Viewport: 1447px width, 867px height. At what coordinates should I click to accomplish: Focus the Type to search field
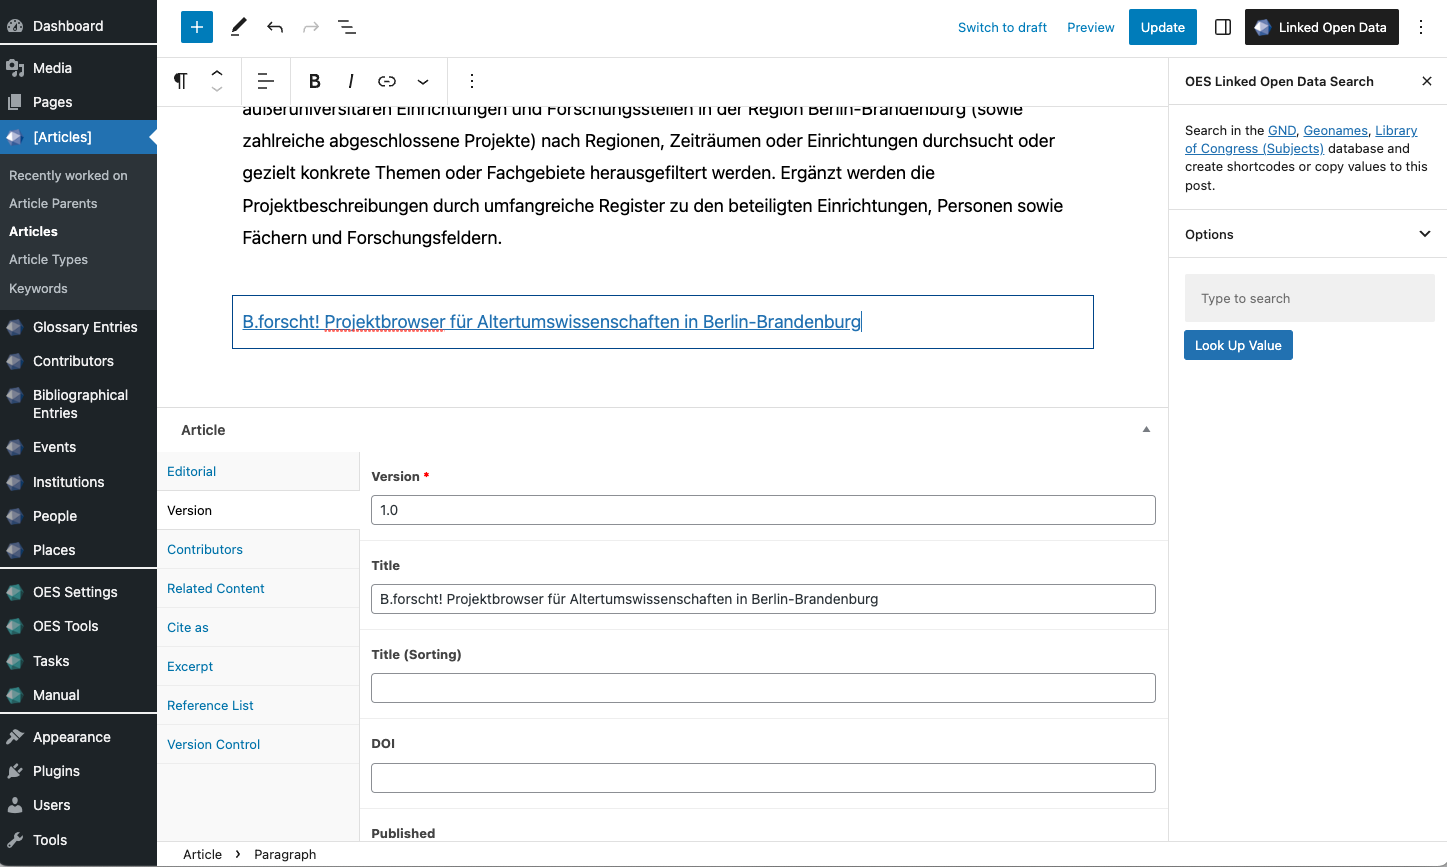pos(1310,298)
